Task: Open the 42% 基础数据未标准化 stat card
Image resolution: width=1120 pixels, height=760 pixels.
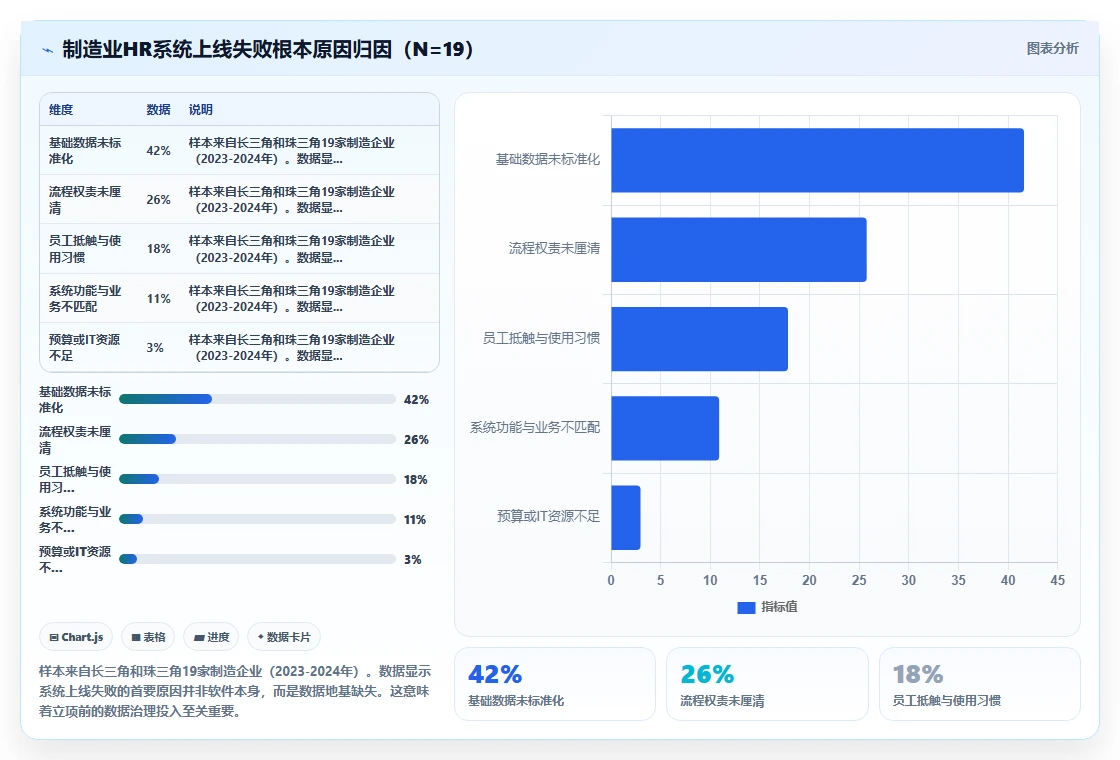Action: [555, 684]
